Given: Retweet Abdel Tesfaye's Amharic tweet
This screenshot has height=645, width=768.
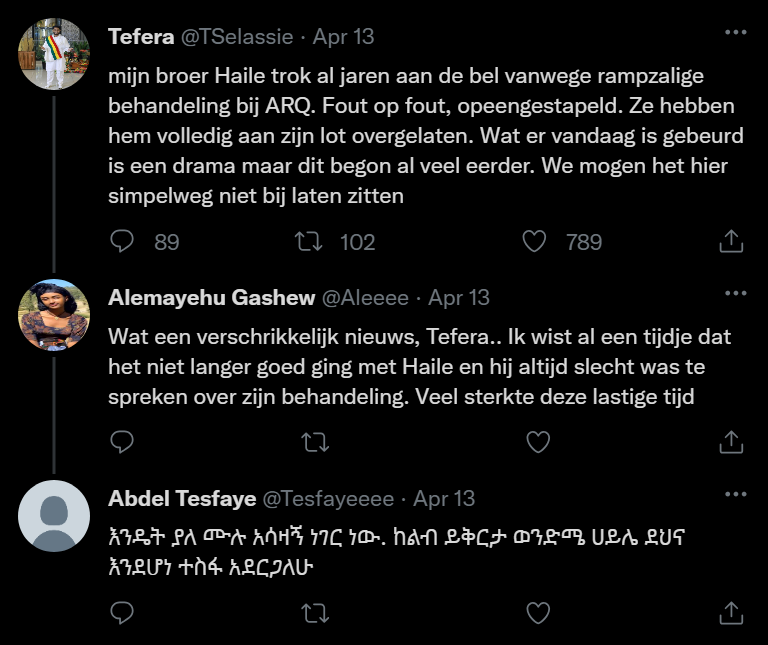Looking at the screenshot, I should pyautogui.click(x=314, y=611).
